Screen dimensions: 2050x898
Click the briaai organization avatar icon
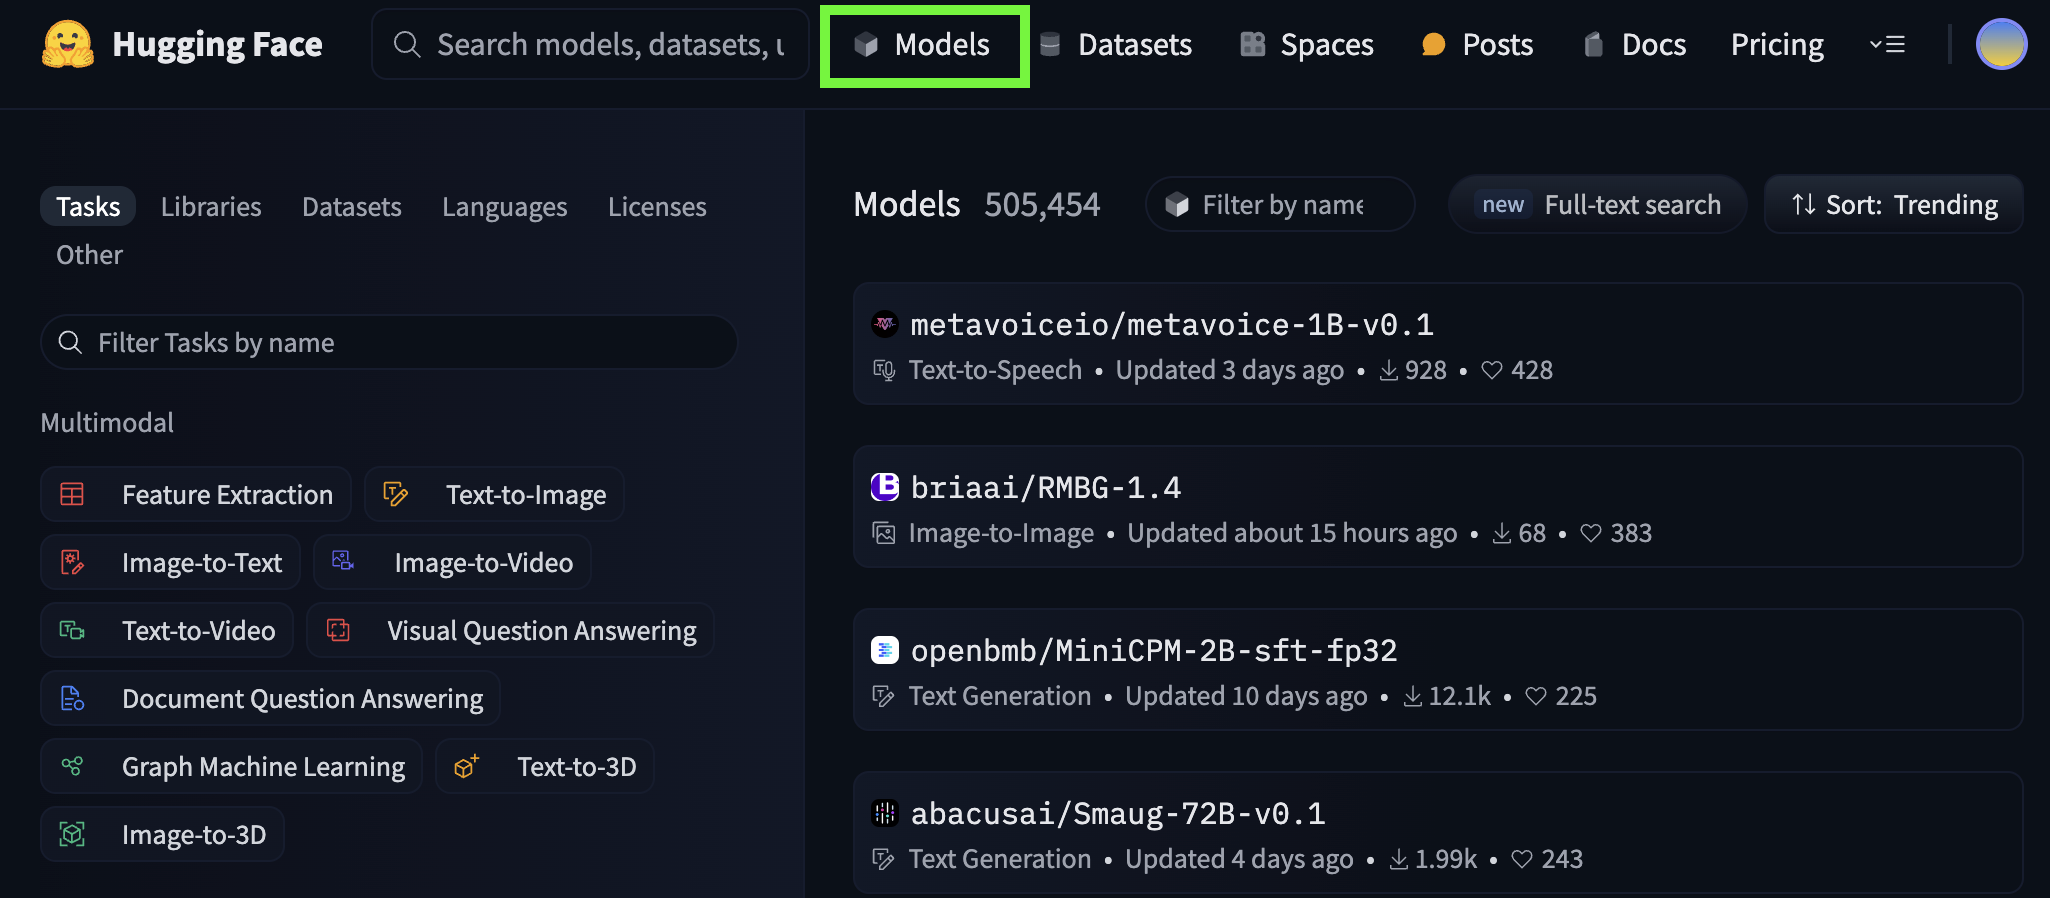click(885, 487)
